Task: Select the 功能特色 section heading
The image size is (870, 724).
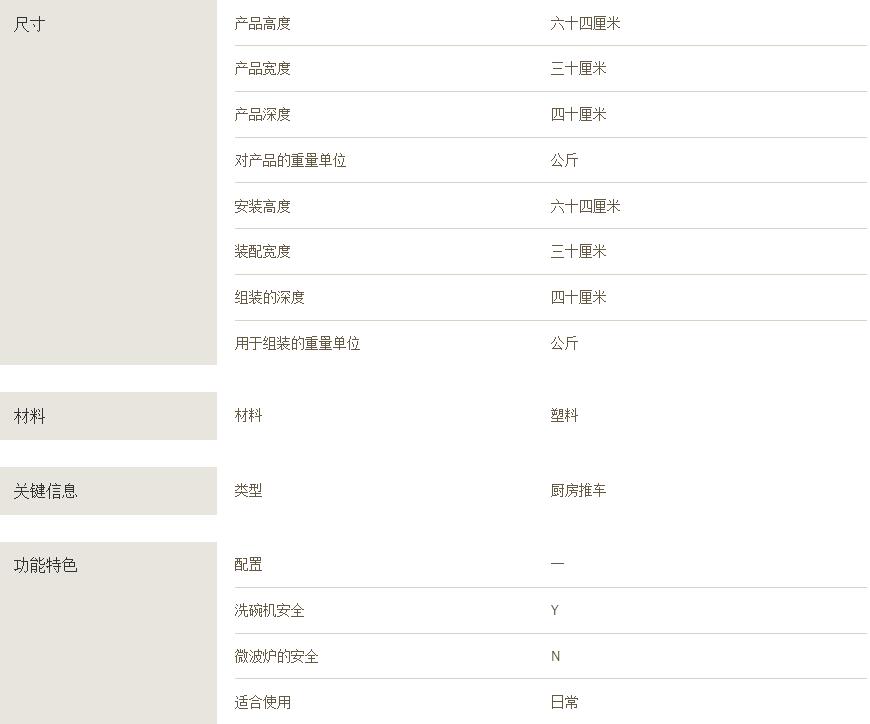Action: pyautogui.click(x=45, y=566)
